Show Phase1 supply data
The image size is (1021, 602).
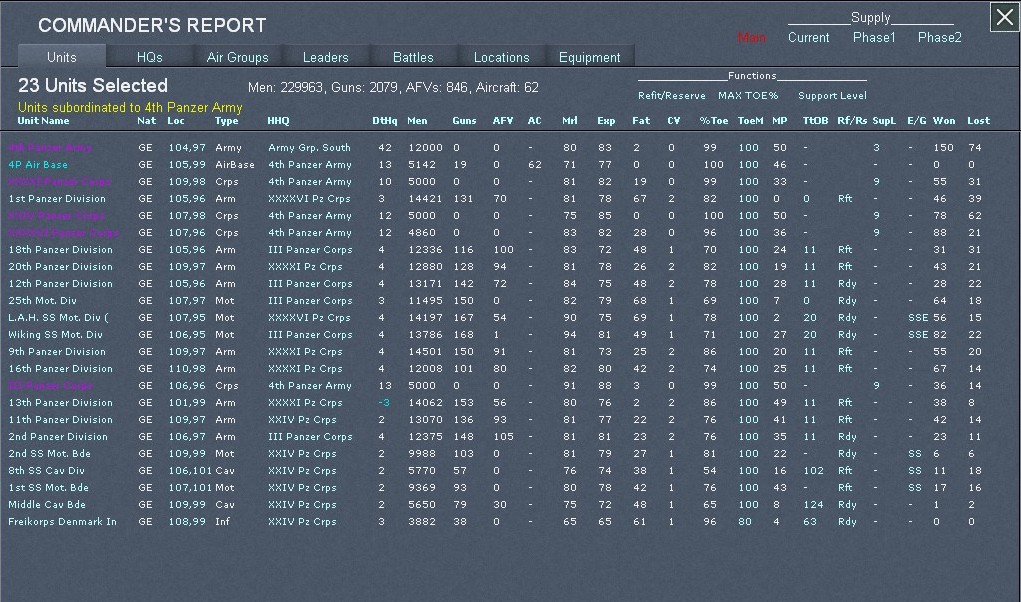[x=874, y=38]
